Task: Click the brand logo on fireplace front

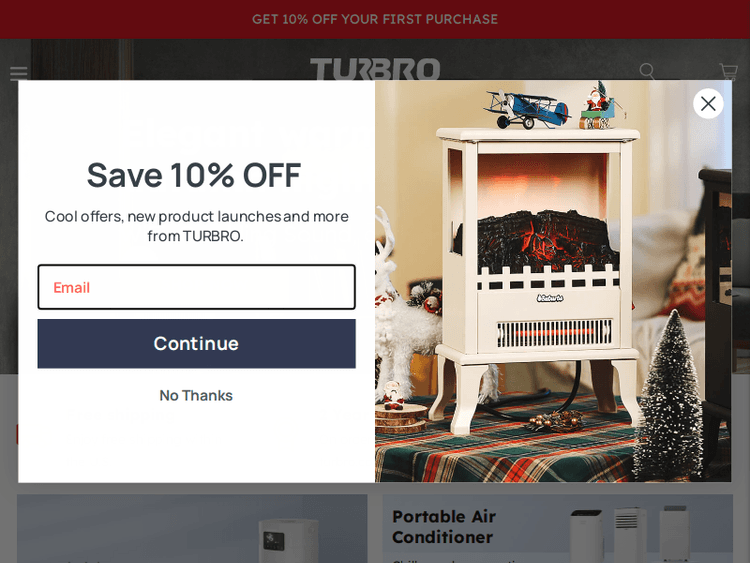Action: point(550,298)
